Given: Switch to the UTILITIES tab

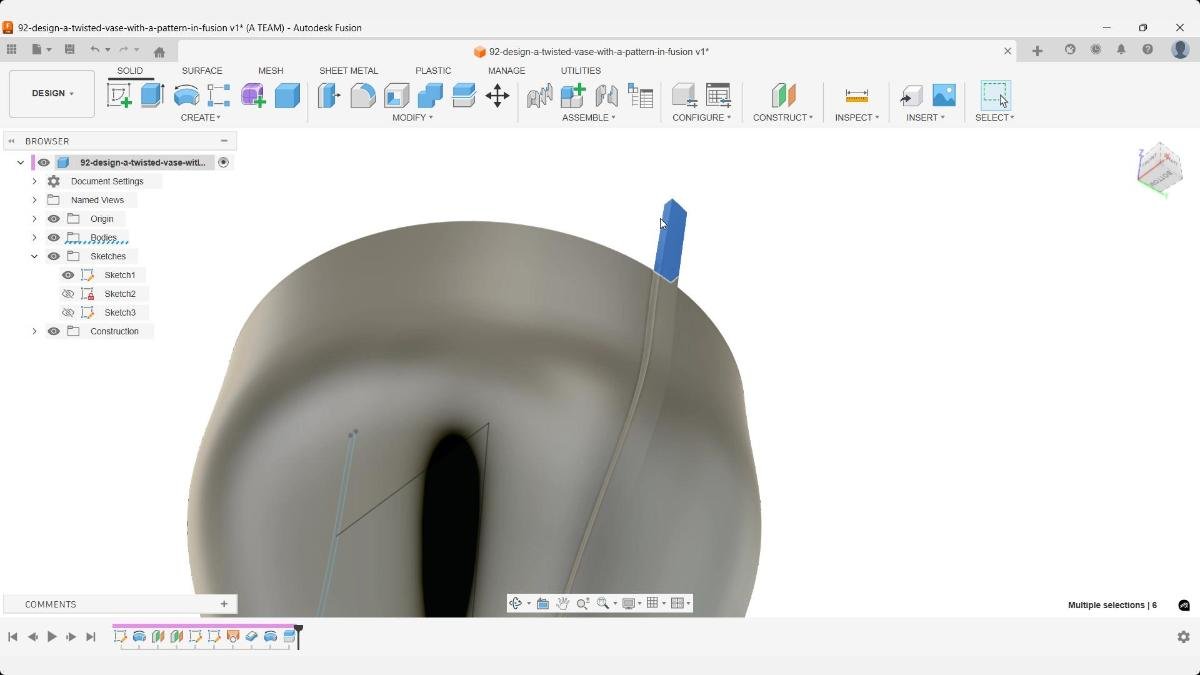Looking at the screenshot, I should (581, 71).
